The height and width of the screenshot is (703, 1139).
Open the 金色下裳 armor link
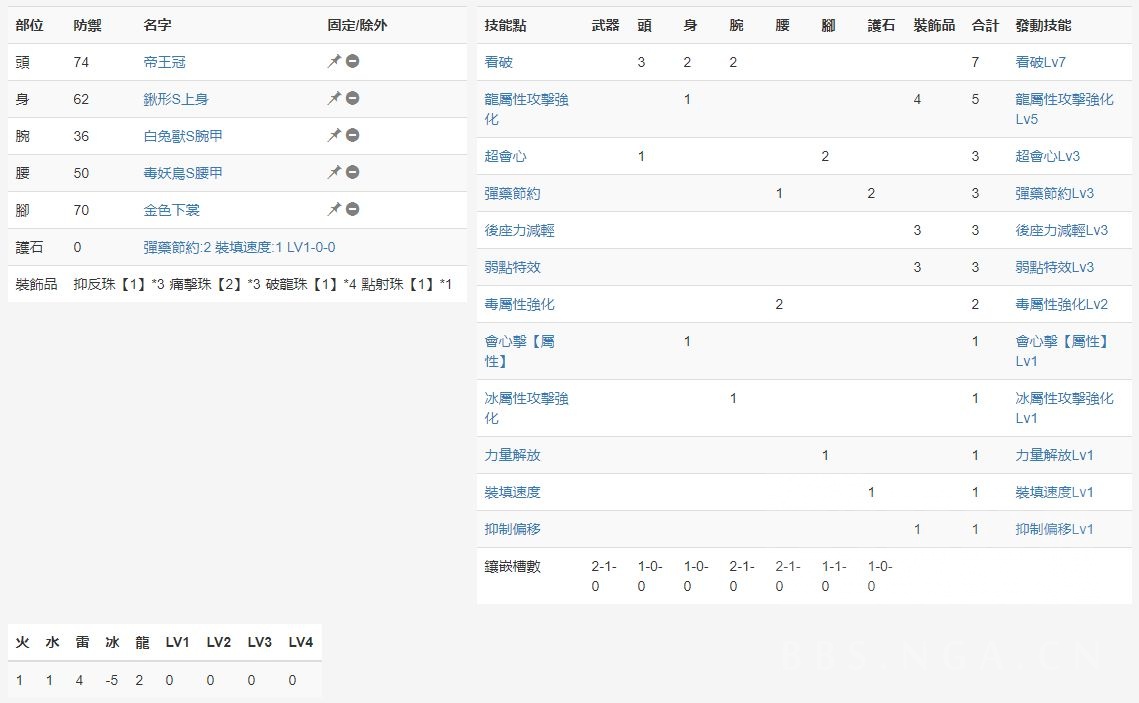coord(171,211)
